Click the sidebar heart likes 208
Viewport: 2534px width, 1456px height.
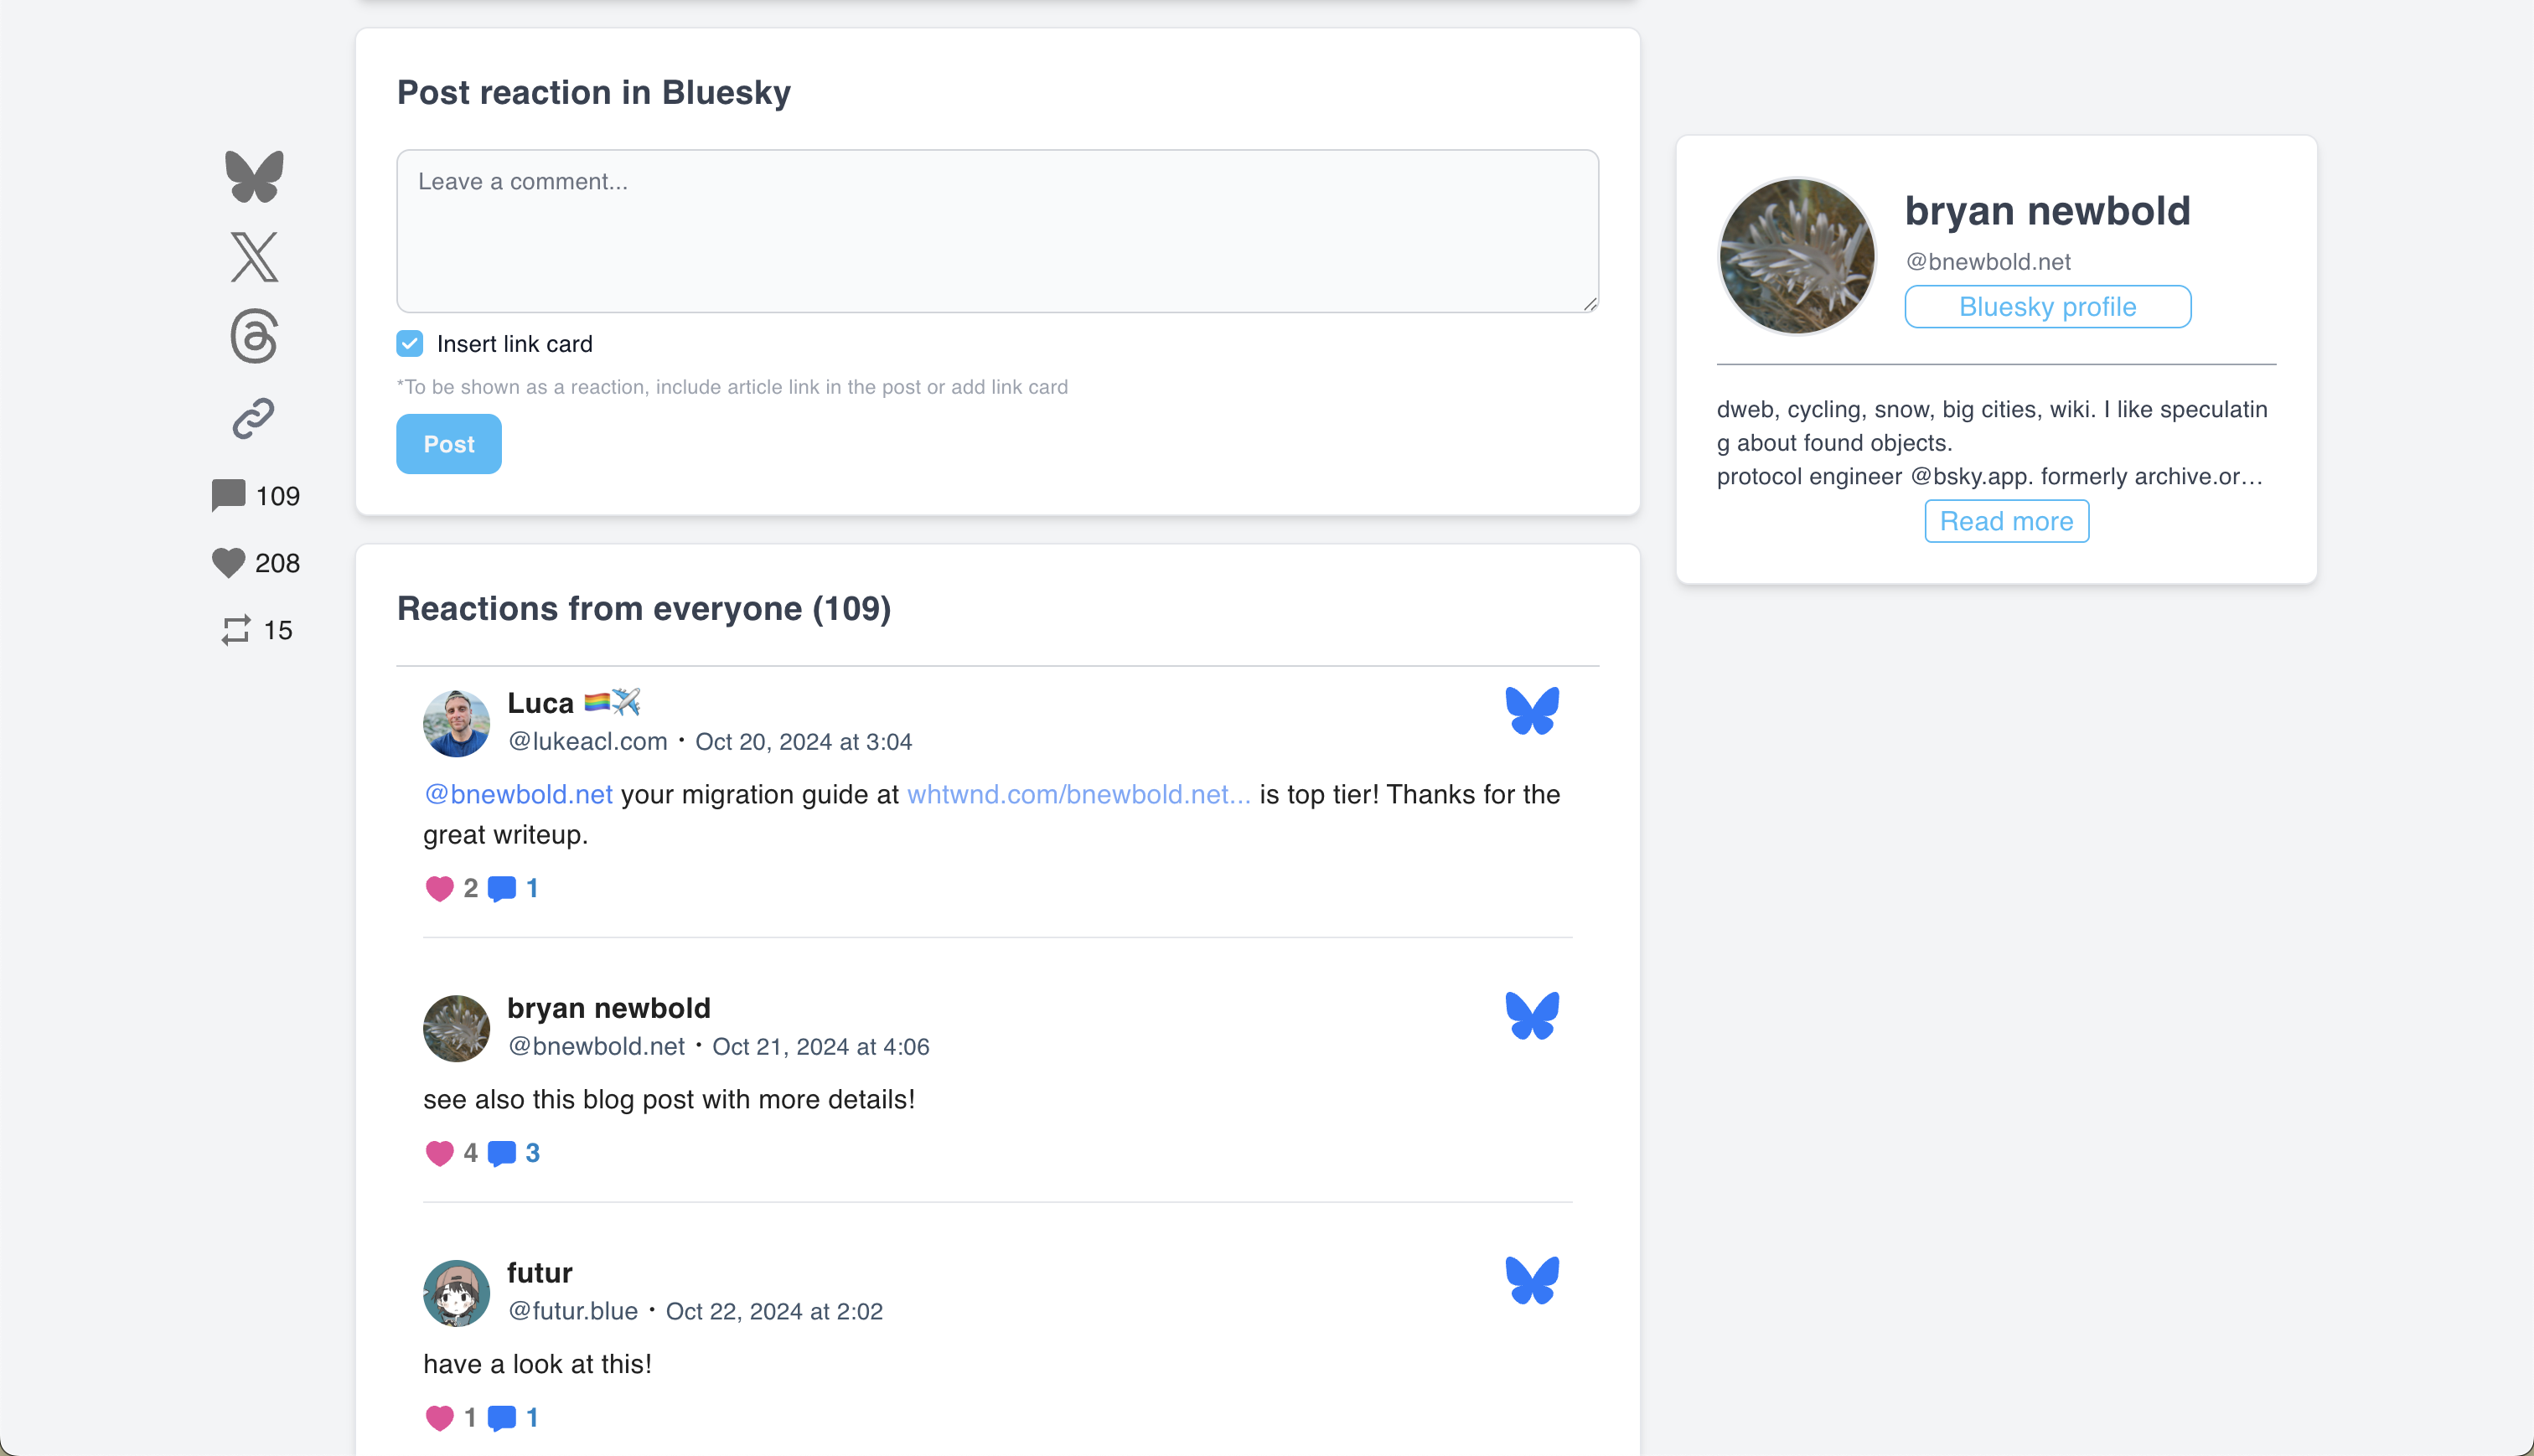tap(256, 563)
